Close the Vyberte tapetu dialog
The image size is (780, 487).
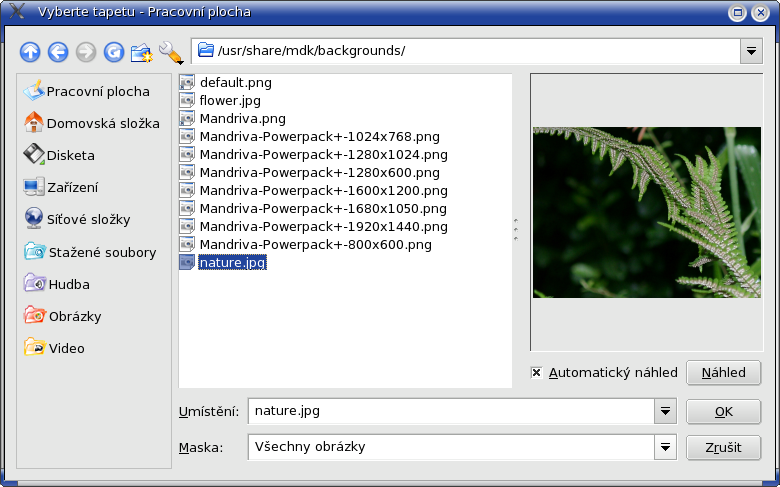click(760, 12)
